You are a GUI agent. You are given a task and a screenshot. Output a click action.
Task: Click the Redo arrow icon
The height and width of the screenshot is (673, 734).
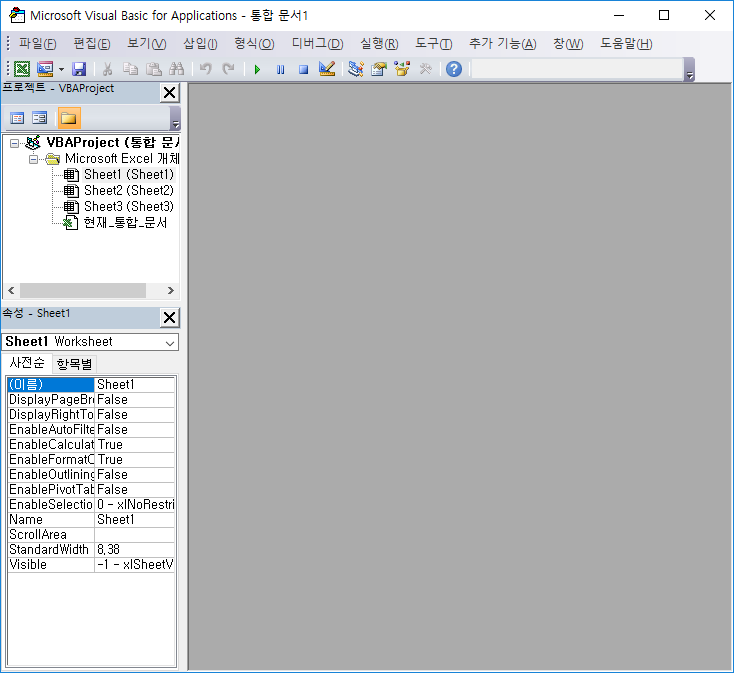228,69
